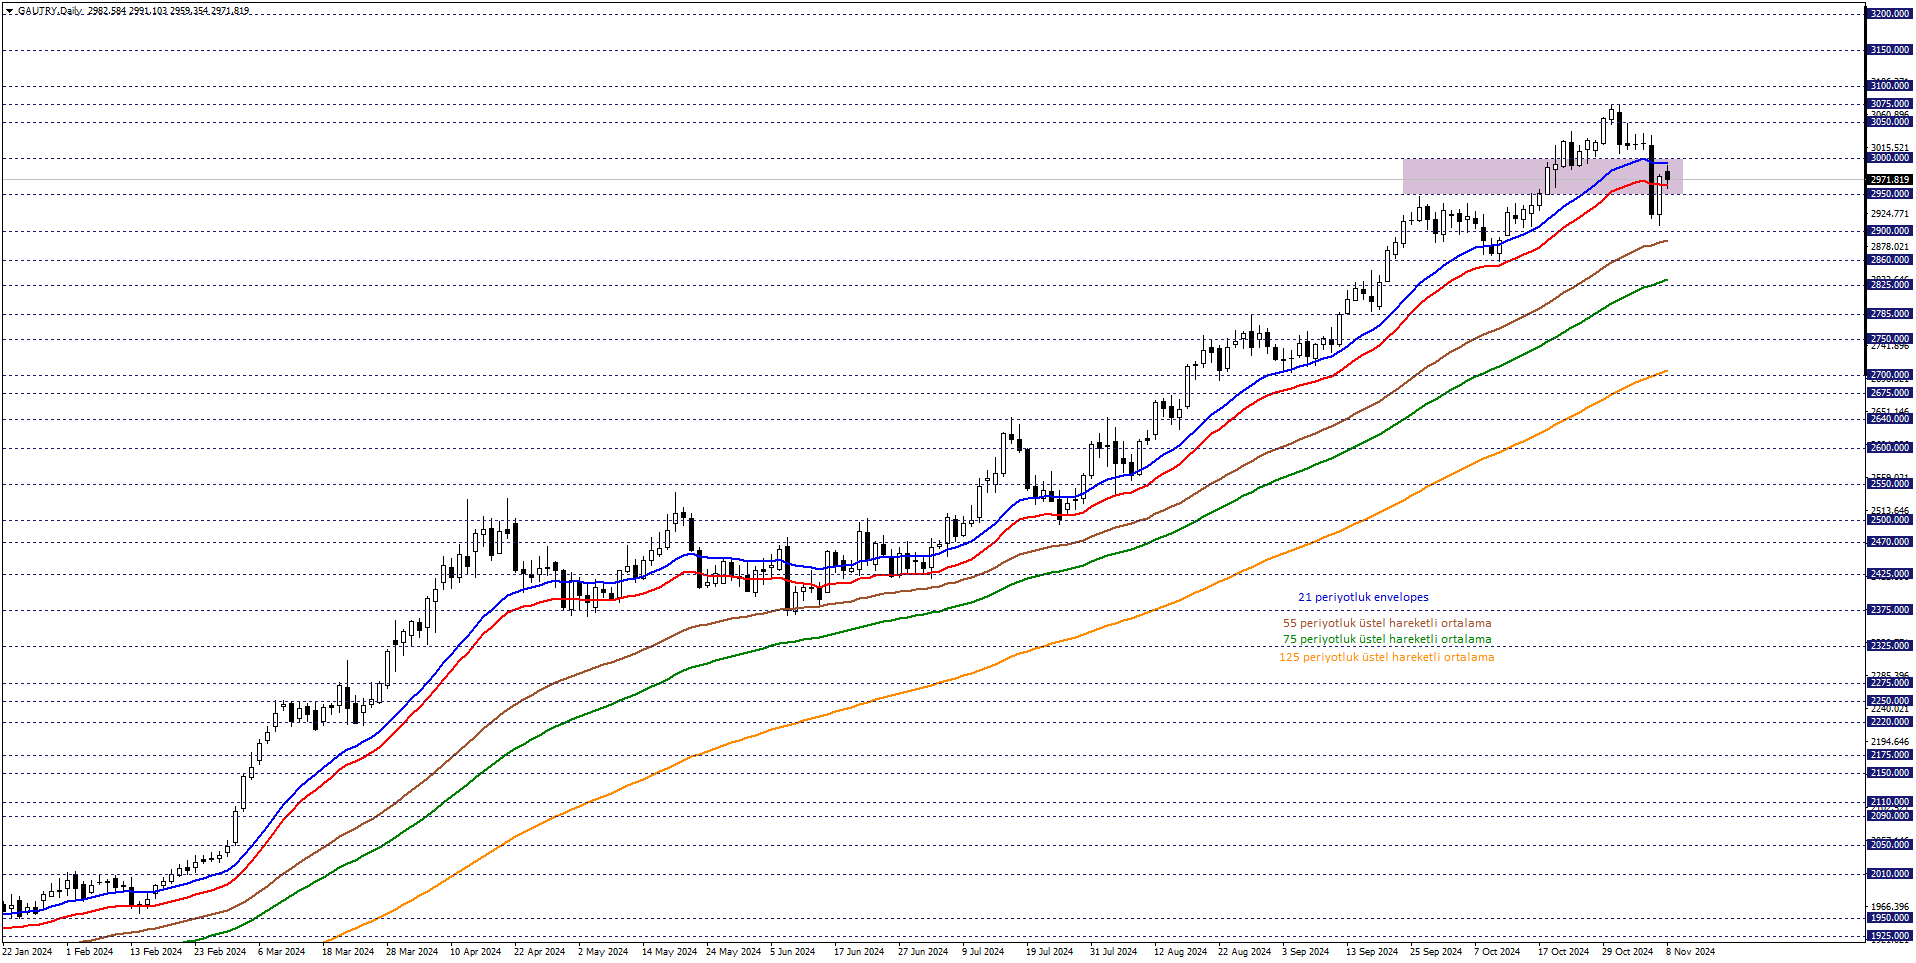
Task: Click the 3000.000 price level label
Action: tap(1890, 158)
